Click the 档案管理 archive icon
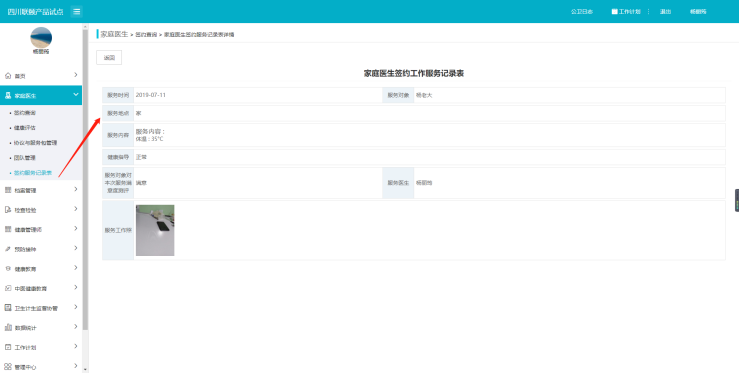This screenshot has height=374, width=740. click(8, 190)
